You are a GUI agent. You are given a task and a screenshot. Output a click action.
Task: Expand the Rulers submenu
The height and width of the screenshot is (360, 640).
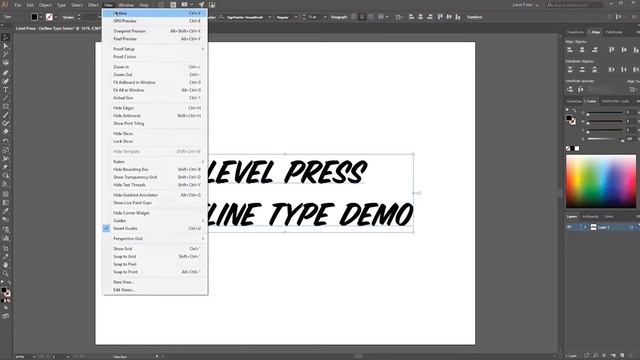155,162
